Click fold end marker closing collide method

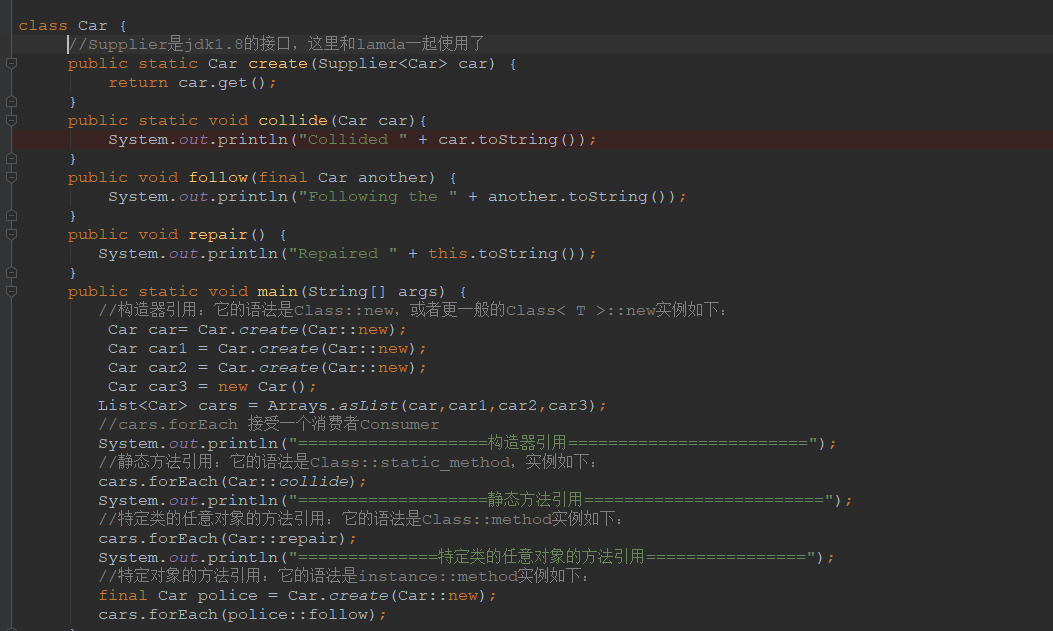coord(11,158)
